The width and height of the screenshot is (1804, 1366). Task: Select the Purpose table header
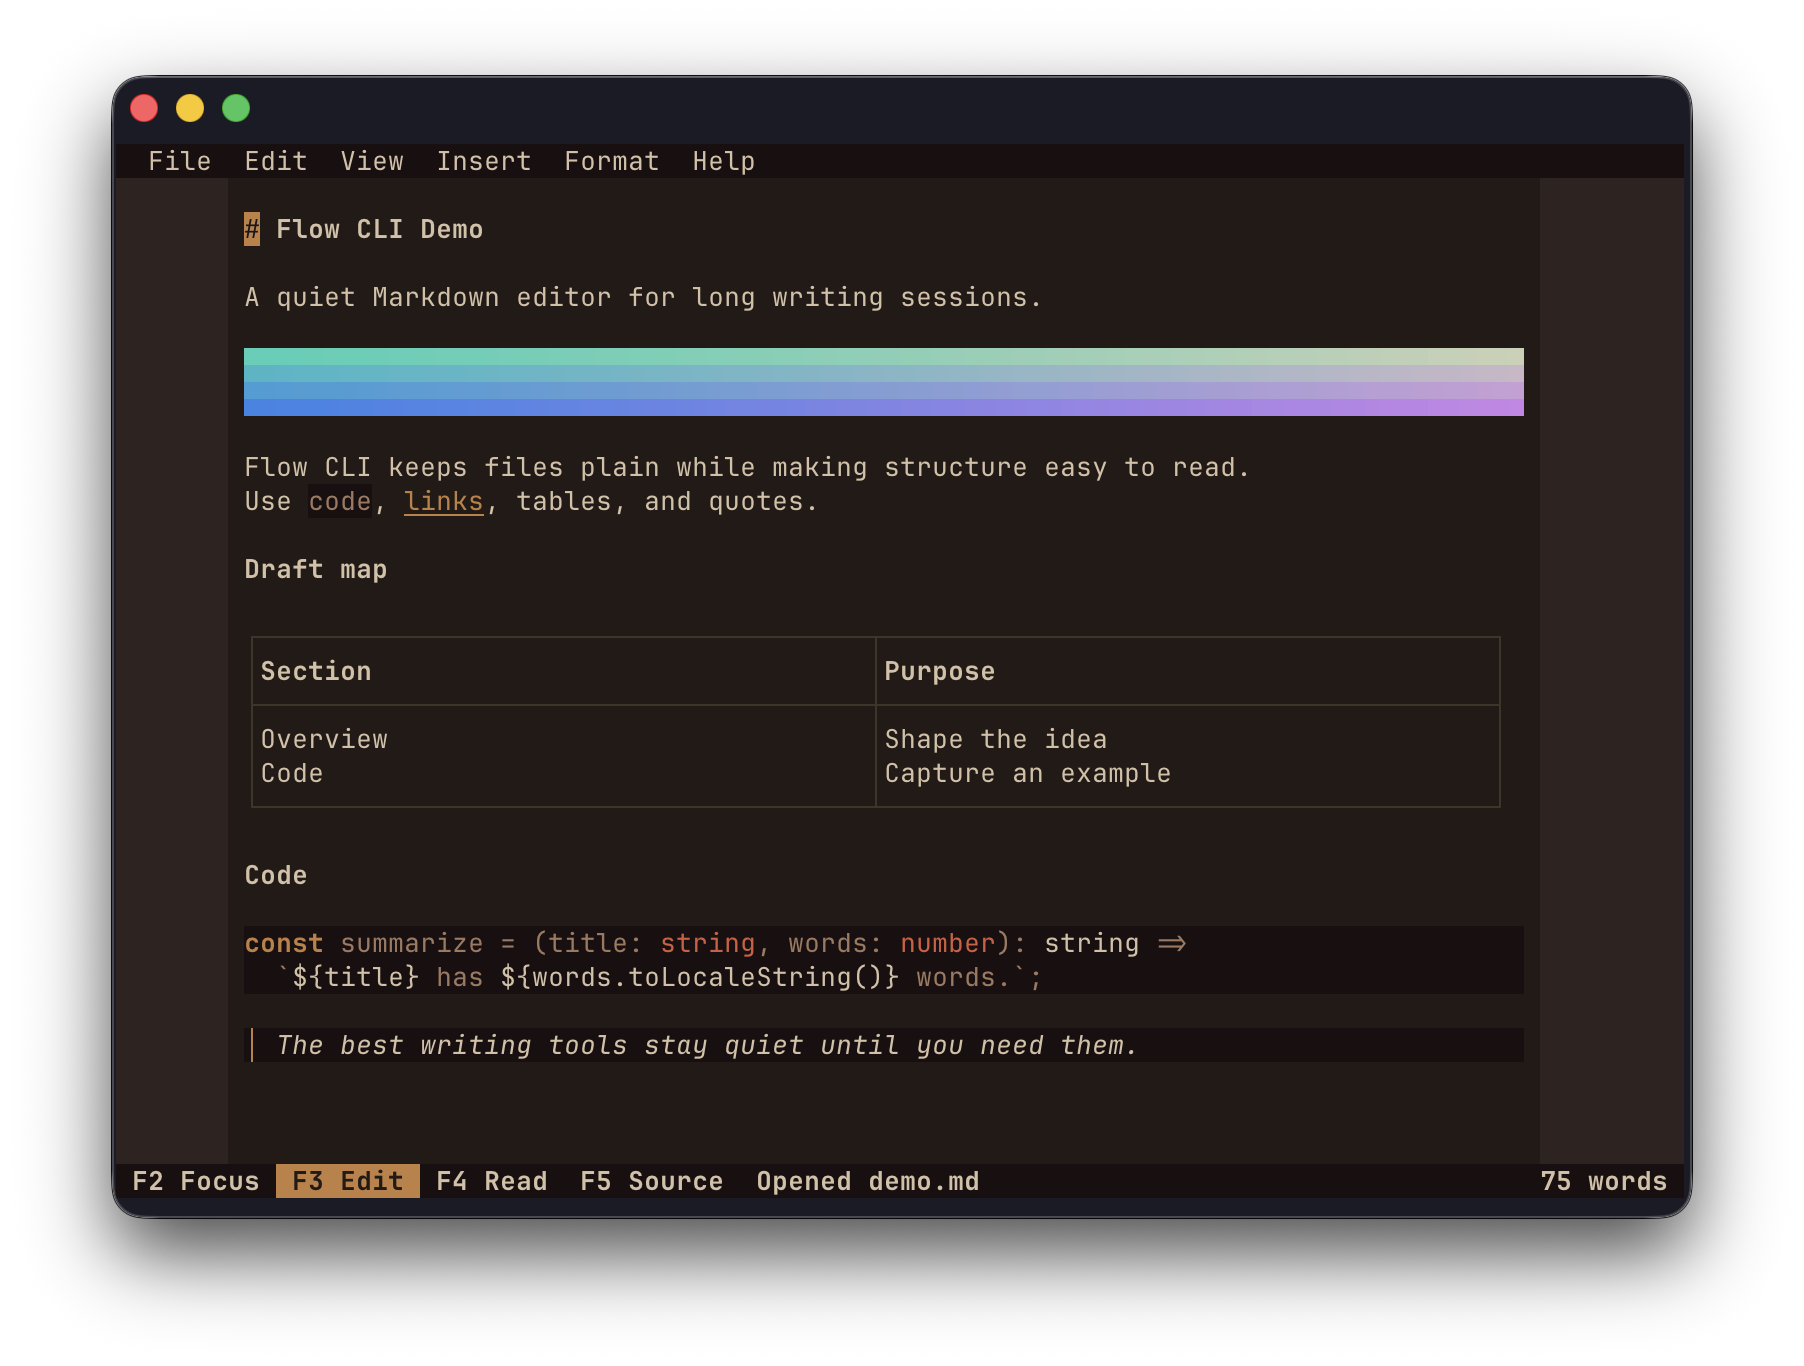[940, 671]
